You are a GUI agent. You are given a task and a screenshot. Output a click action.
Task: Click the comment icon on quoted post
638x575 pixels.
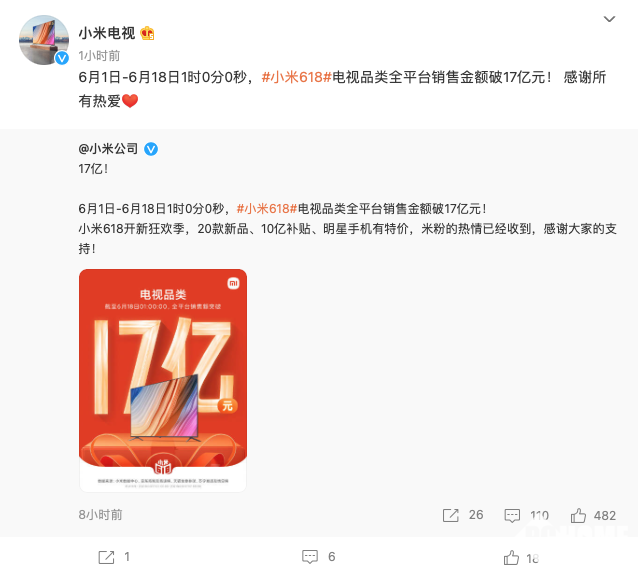[x=512, y=516]
